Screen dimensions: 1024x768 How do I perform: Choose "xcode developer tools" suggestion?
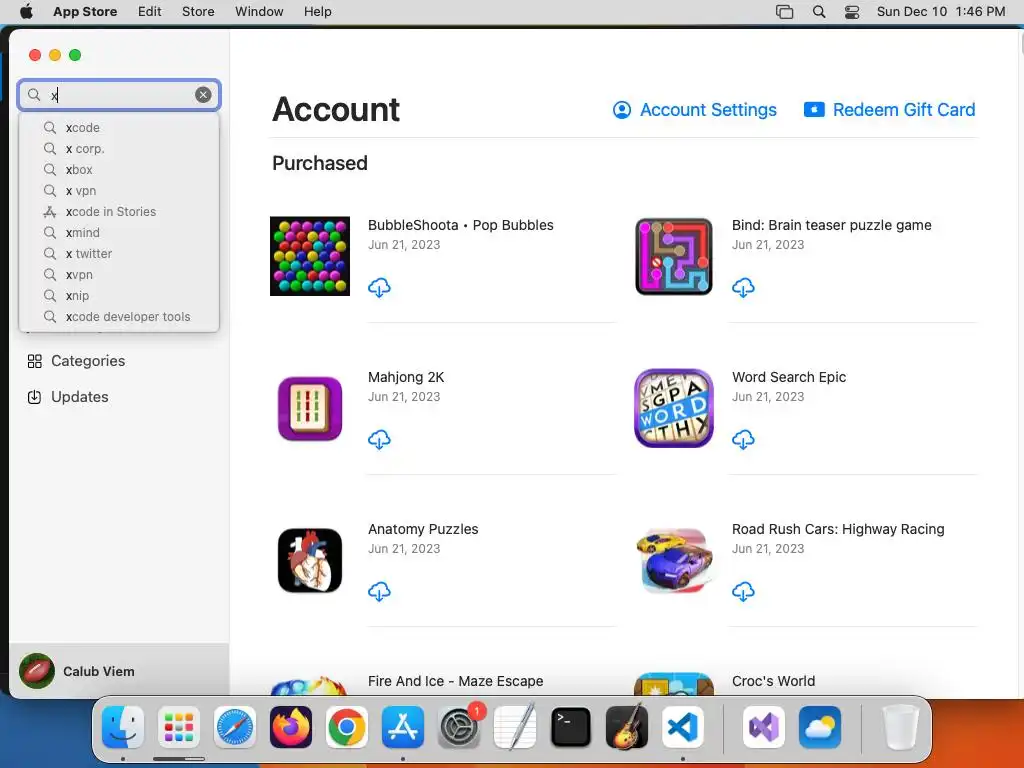click(119, 317)
